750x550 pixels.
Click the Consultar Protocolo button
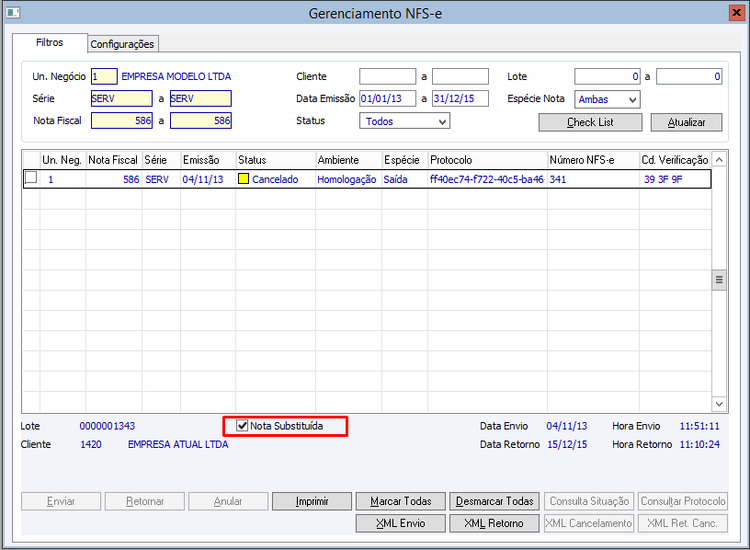(683, 501)
